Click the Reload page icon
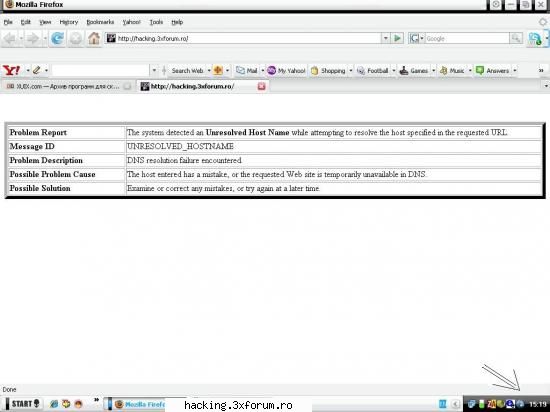Image resolution: width=550 pixels, height=412 pixels. click(57, 38)
